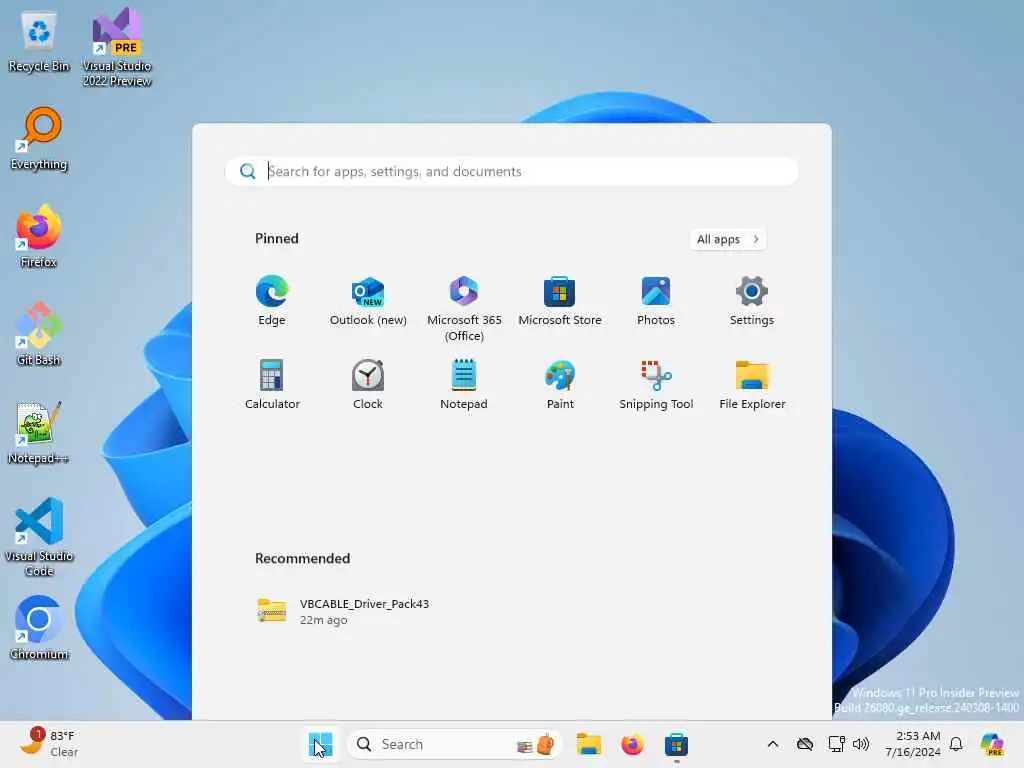Select Firefox desktop shortcut
Image resolution: width=1024 pixels, height=768 pixels.
click(39, 236)
